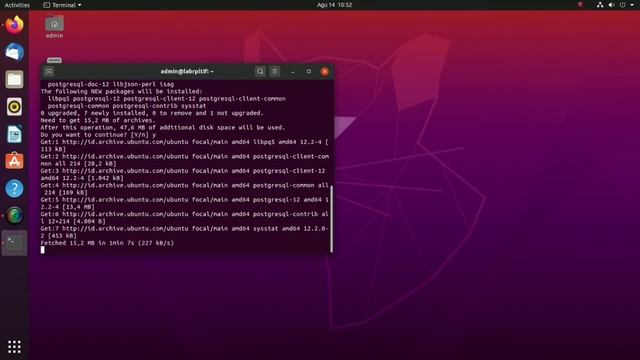
Task: Click the power icon in system tray
Action: pos(622,5)
